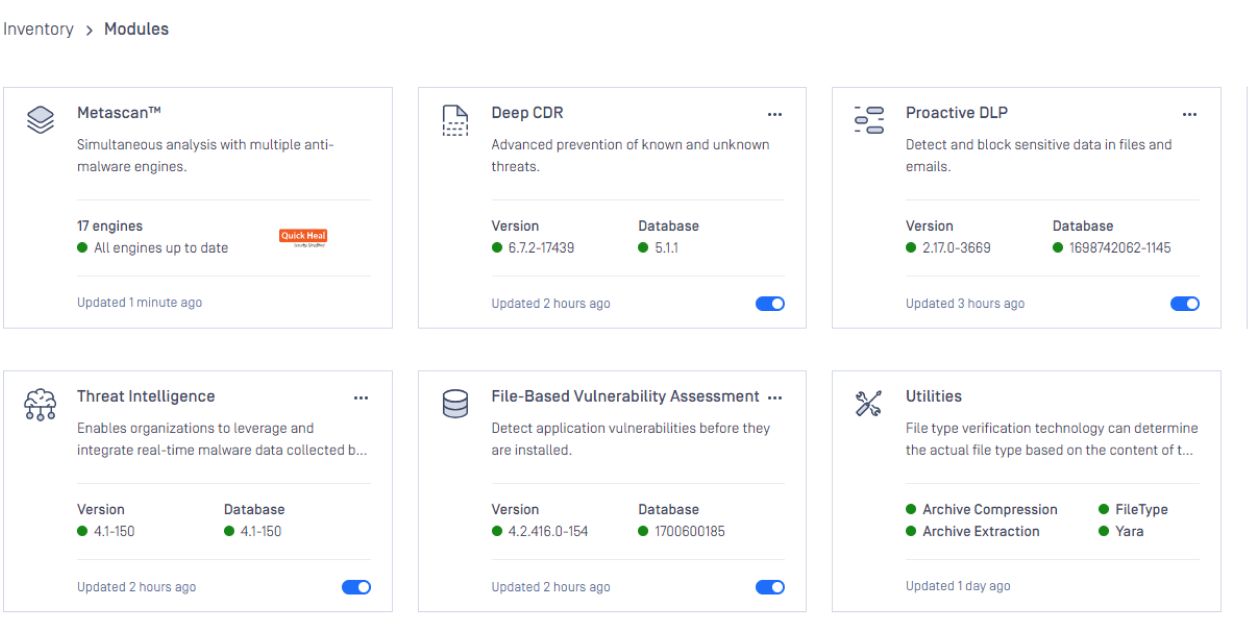The image size is (1248, 624).
Task: Click the 17 engines label in Metascan
Action: point(110,226)
